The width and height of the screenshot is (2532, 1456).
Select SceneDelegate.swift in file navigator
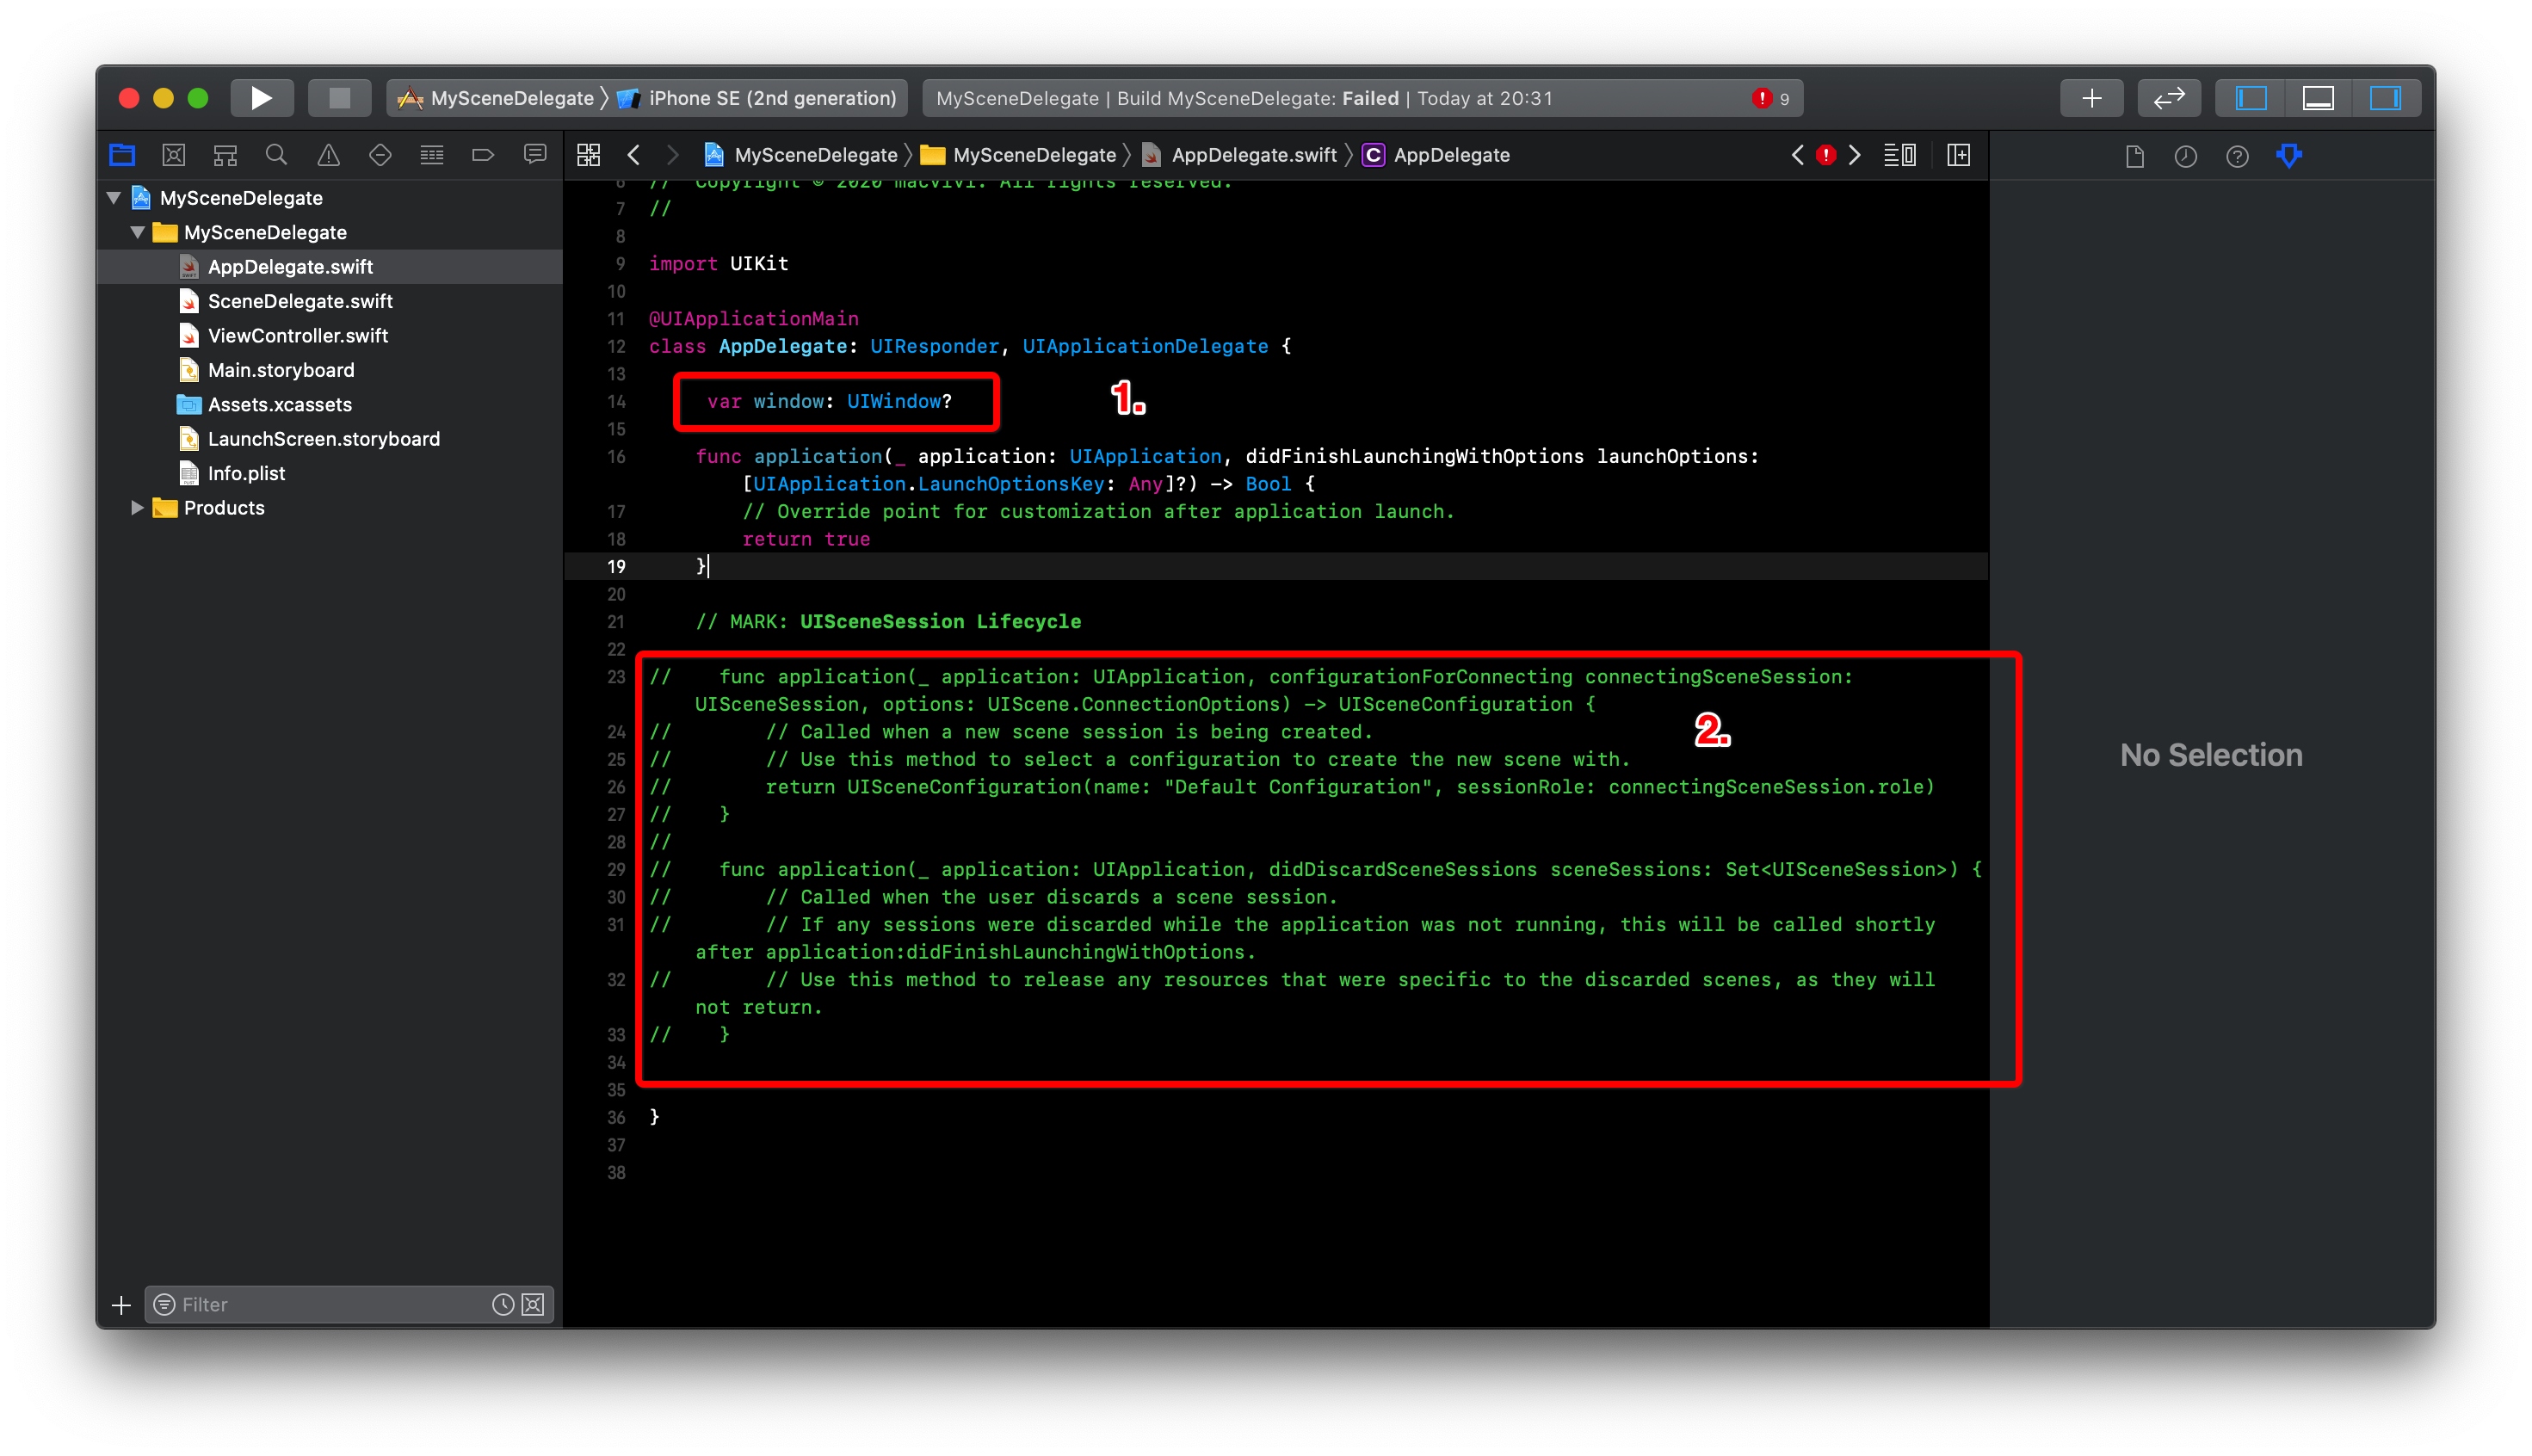301,301
